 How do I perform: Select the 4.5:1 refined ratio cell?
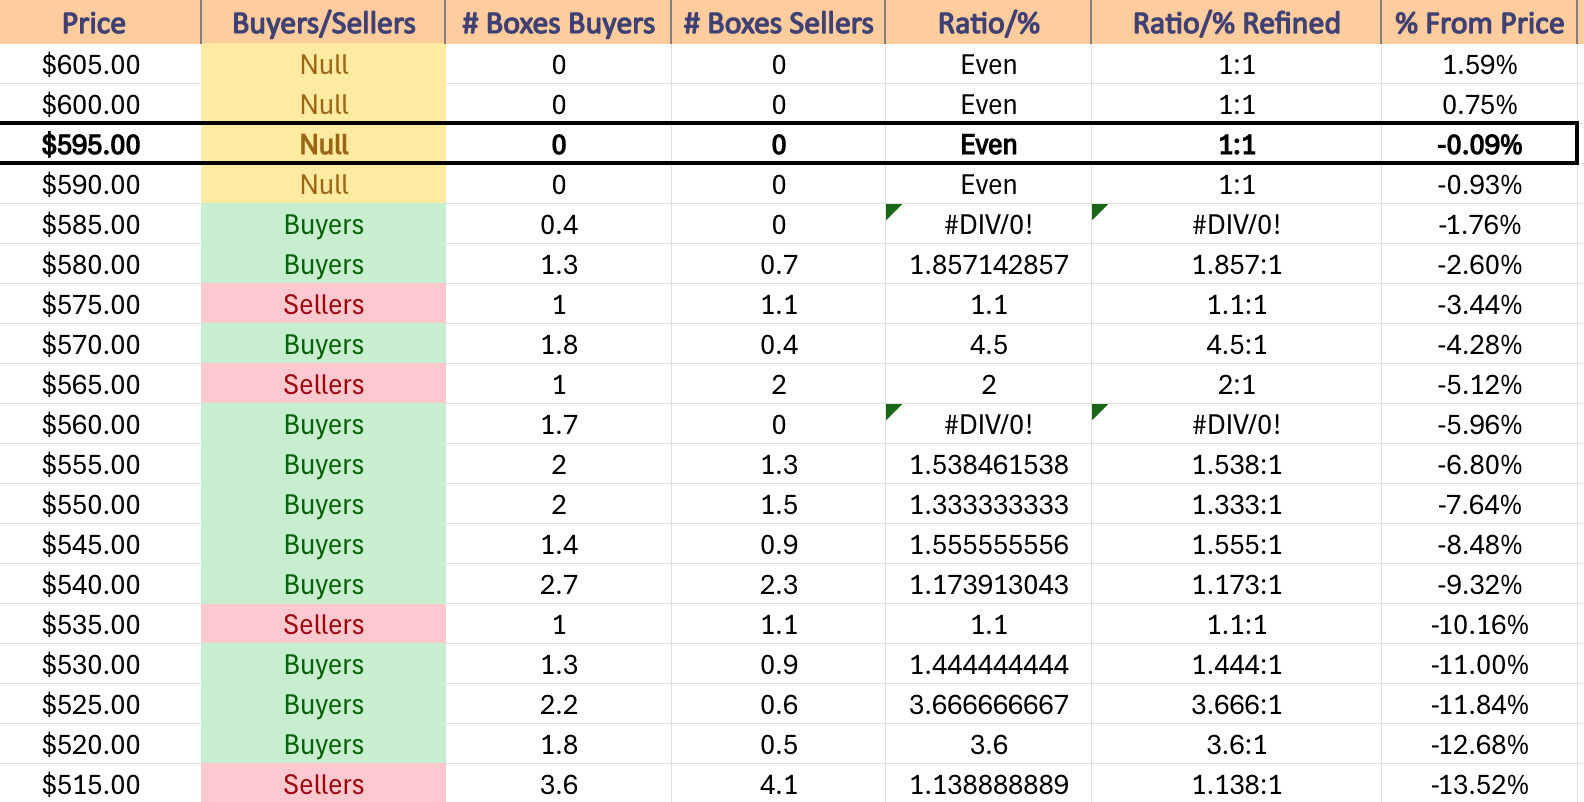point(1236,345)
